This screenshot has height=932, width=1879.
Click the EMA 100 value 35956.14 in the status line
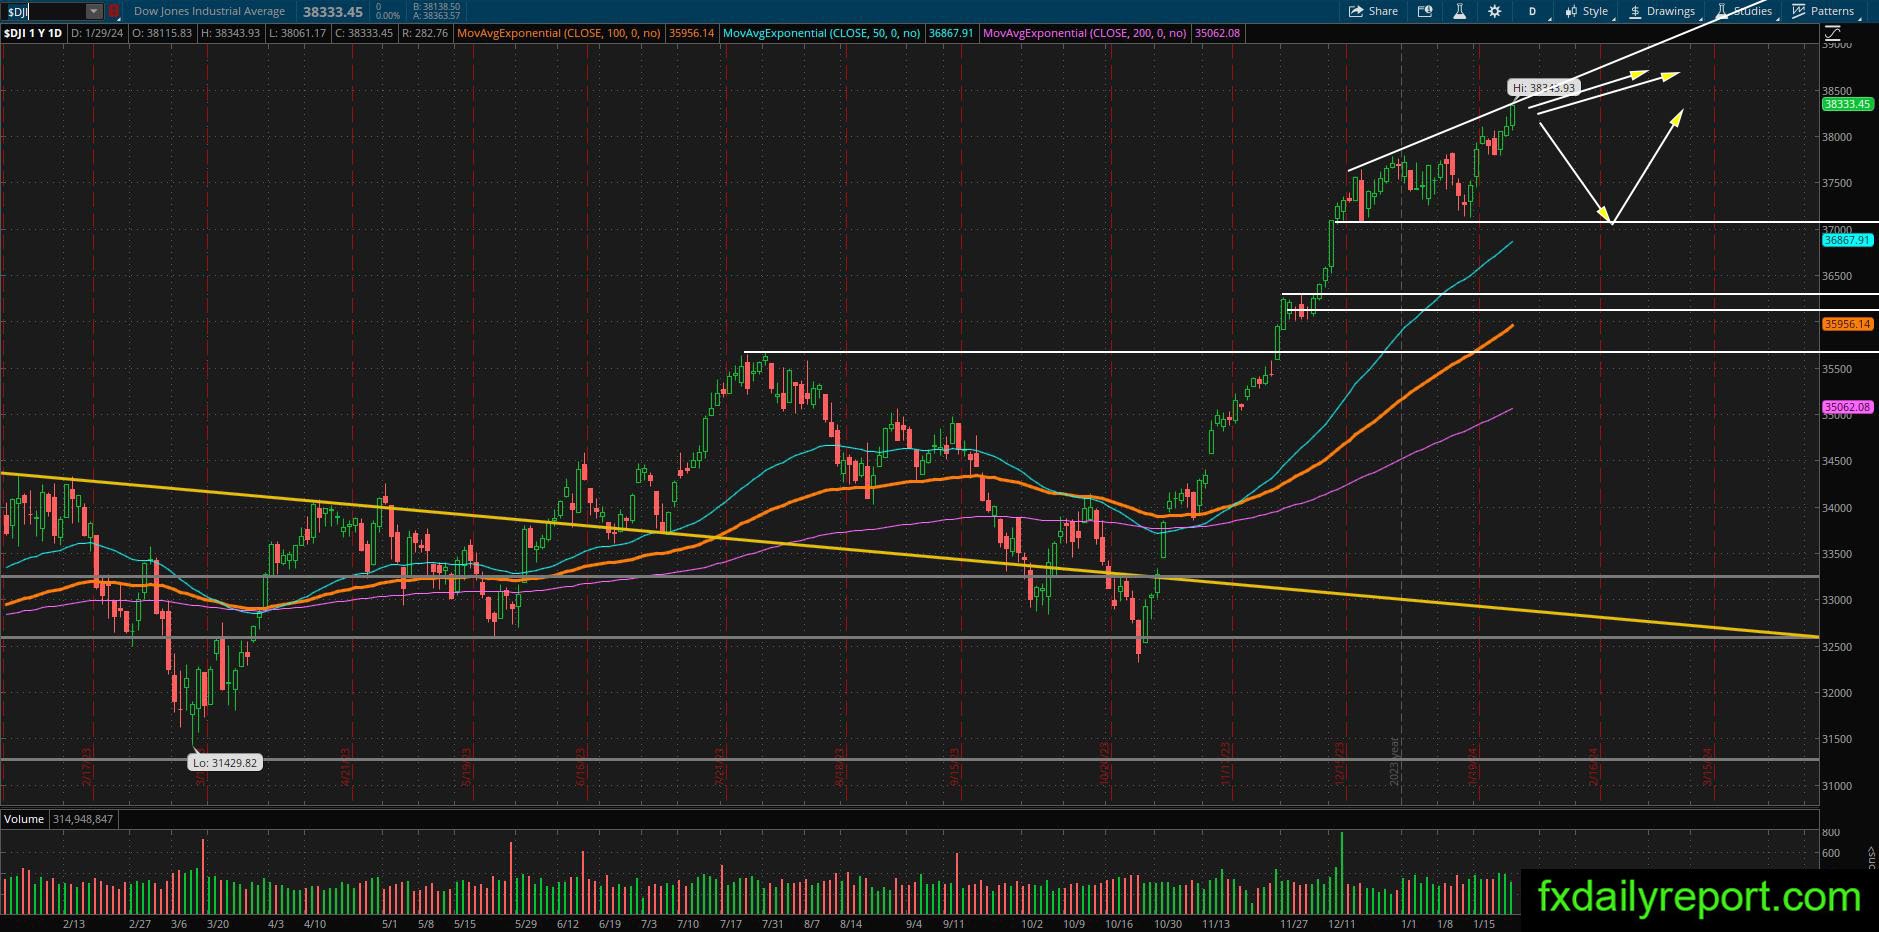(691, 33)
